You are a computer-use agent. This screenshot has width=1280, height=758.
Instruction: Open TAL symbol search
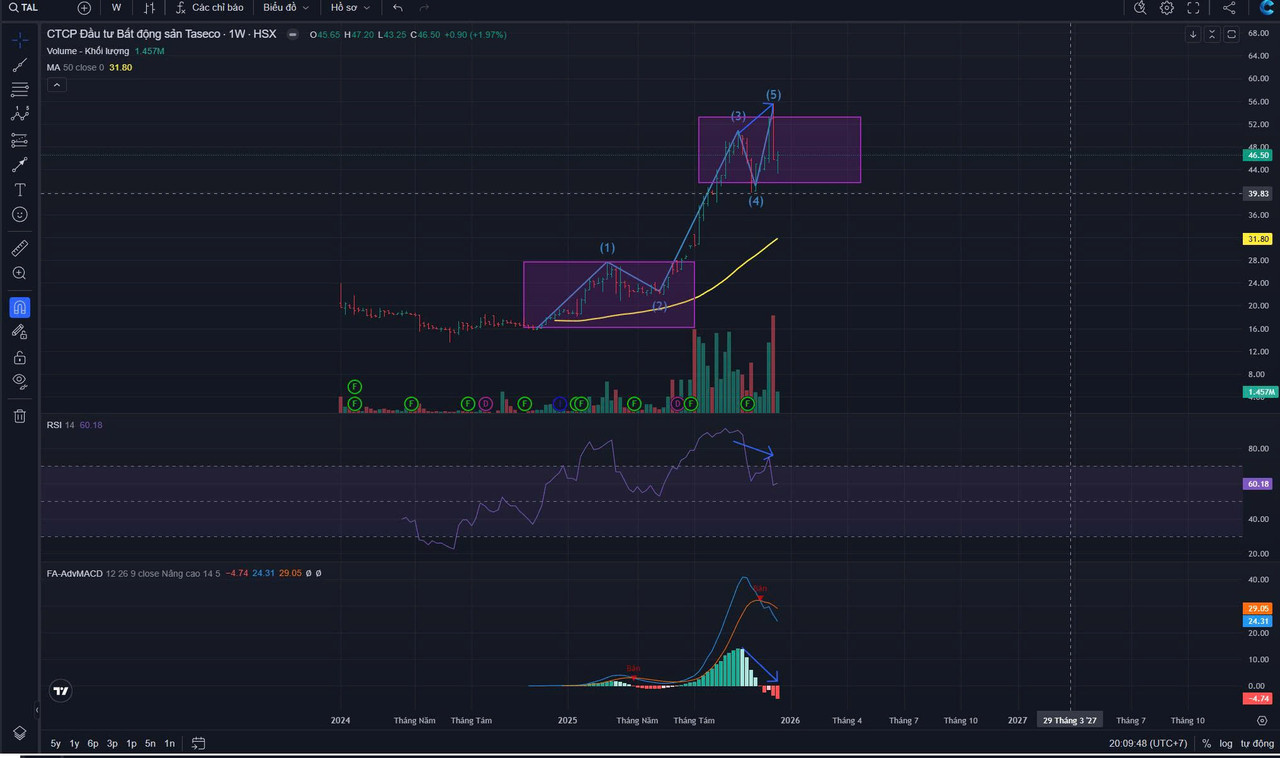coord(25,7)
